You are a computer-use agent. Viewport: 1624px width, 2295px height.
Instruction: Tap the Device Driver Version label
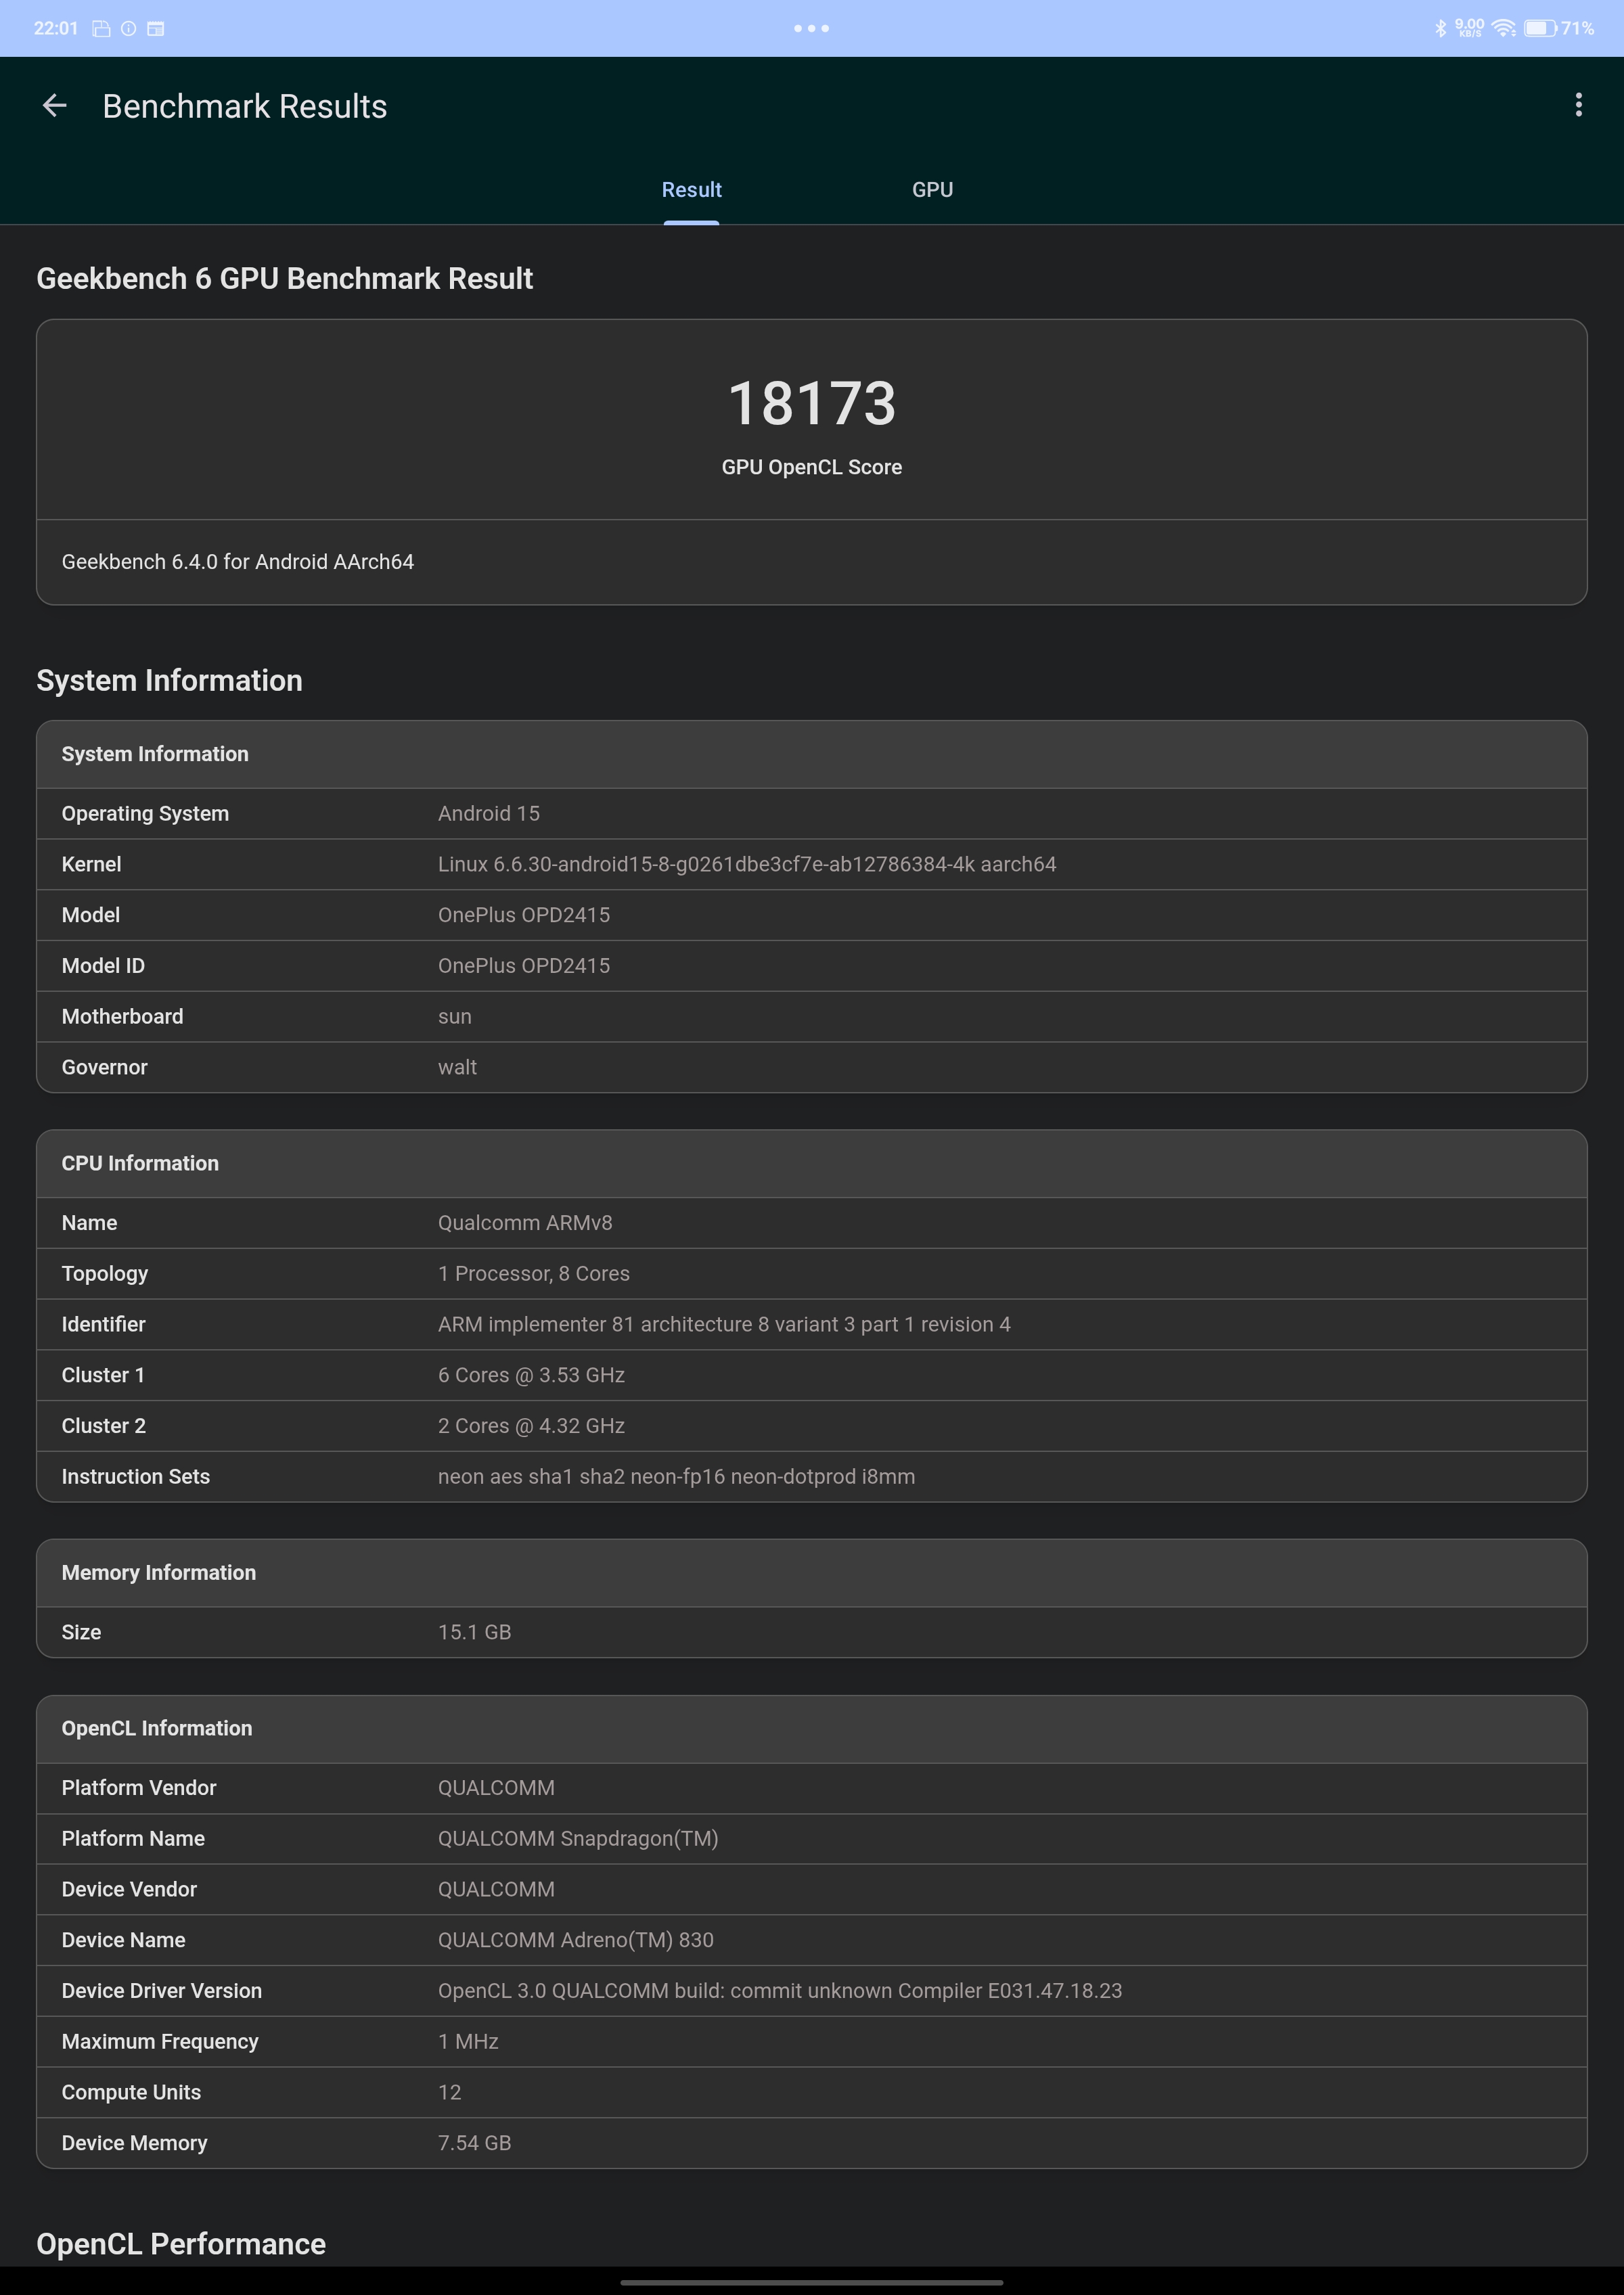pyautogui.click(x=161, y=1991)
